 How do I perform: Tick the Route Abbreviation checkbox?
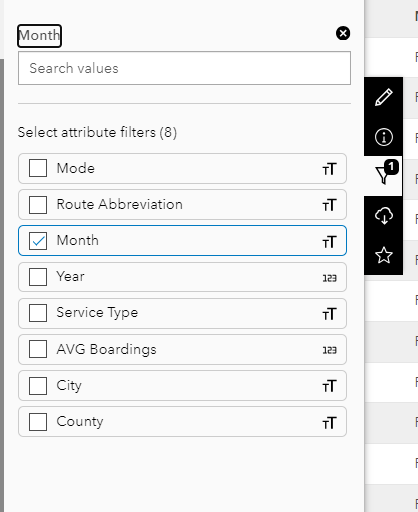point(38,204)
